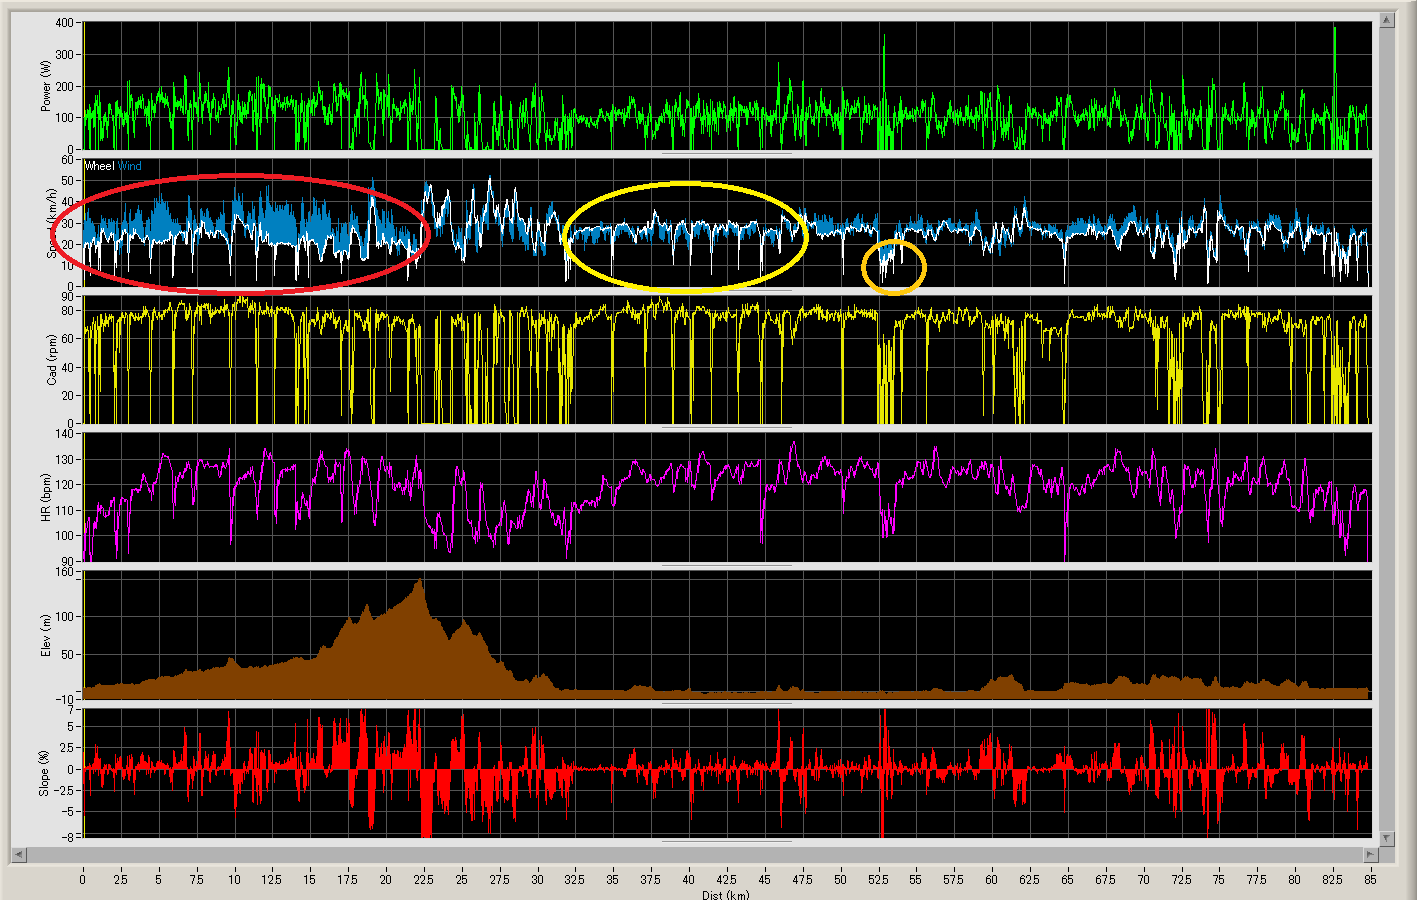1417x900 pixels.
Task: Click the center of the red ellipse annotation
Action: click(x=241, y=234)
